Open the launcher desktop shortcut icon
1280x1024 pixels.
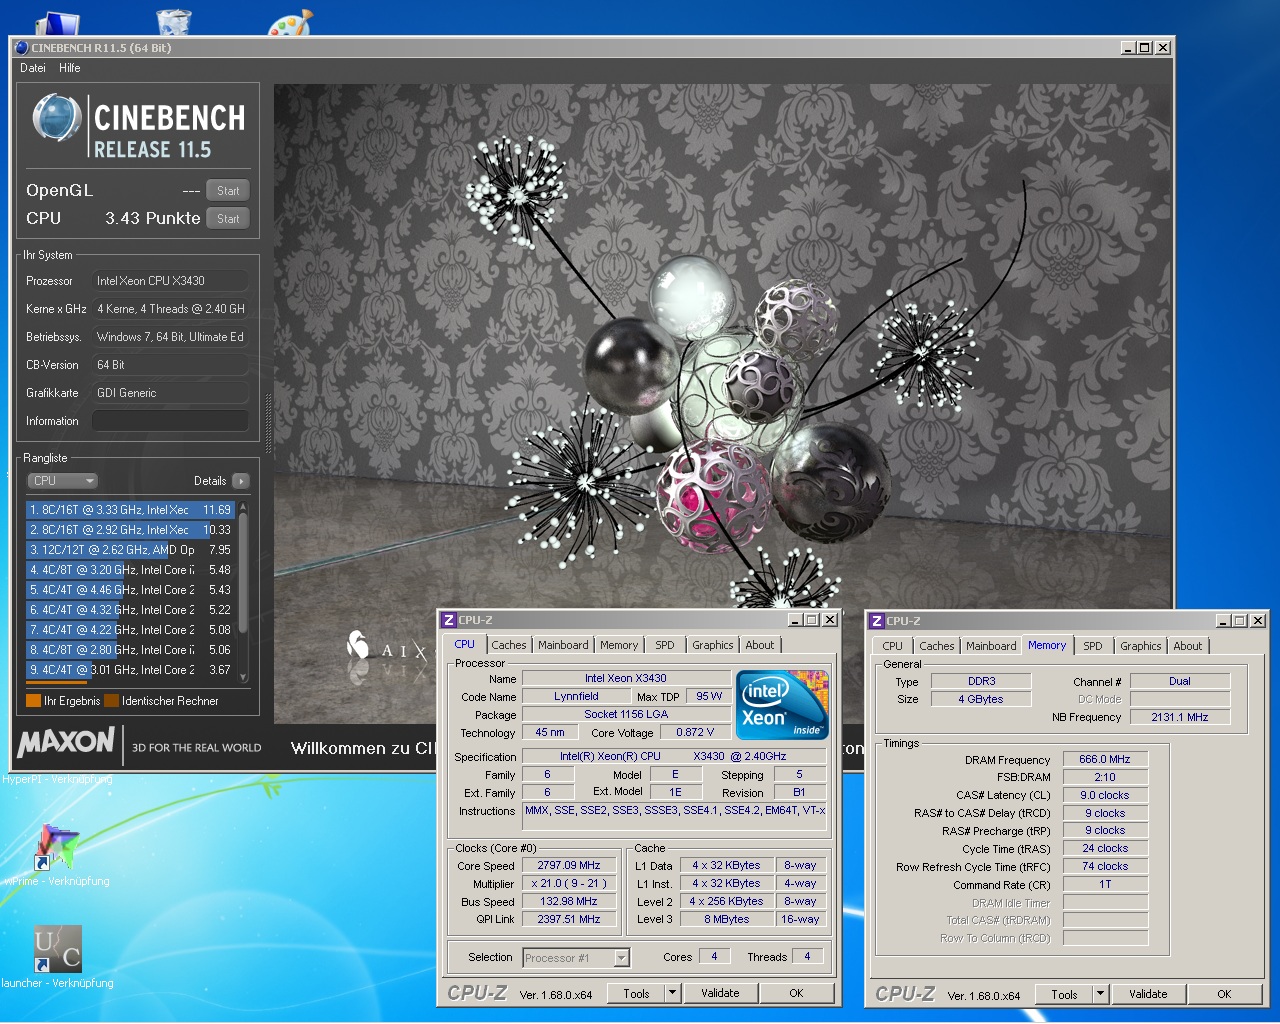click(57, 948)
